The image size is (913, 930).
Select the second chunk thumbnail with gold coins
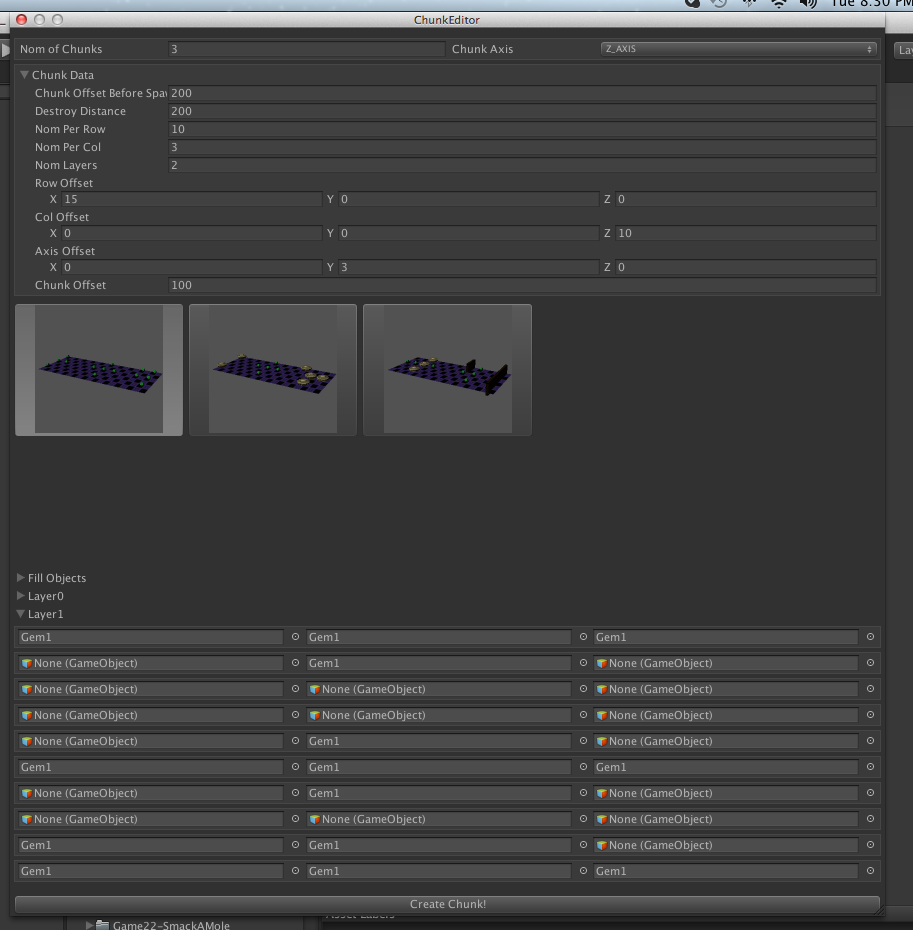click(x=273, y=370)
